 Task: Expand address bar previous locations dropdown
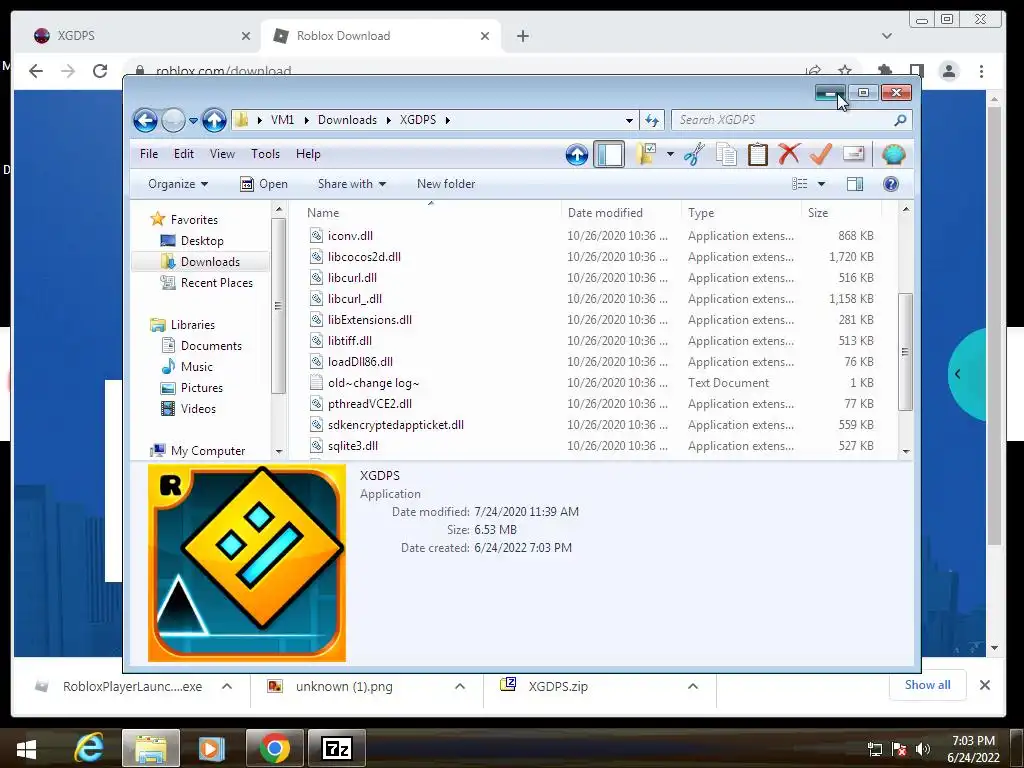pos(629,120)
